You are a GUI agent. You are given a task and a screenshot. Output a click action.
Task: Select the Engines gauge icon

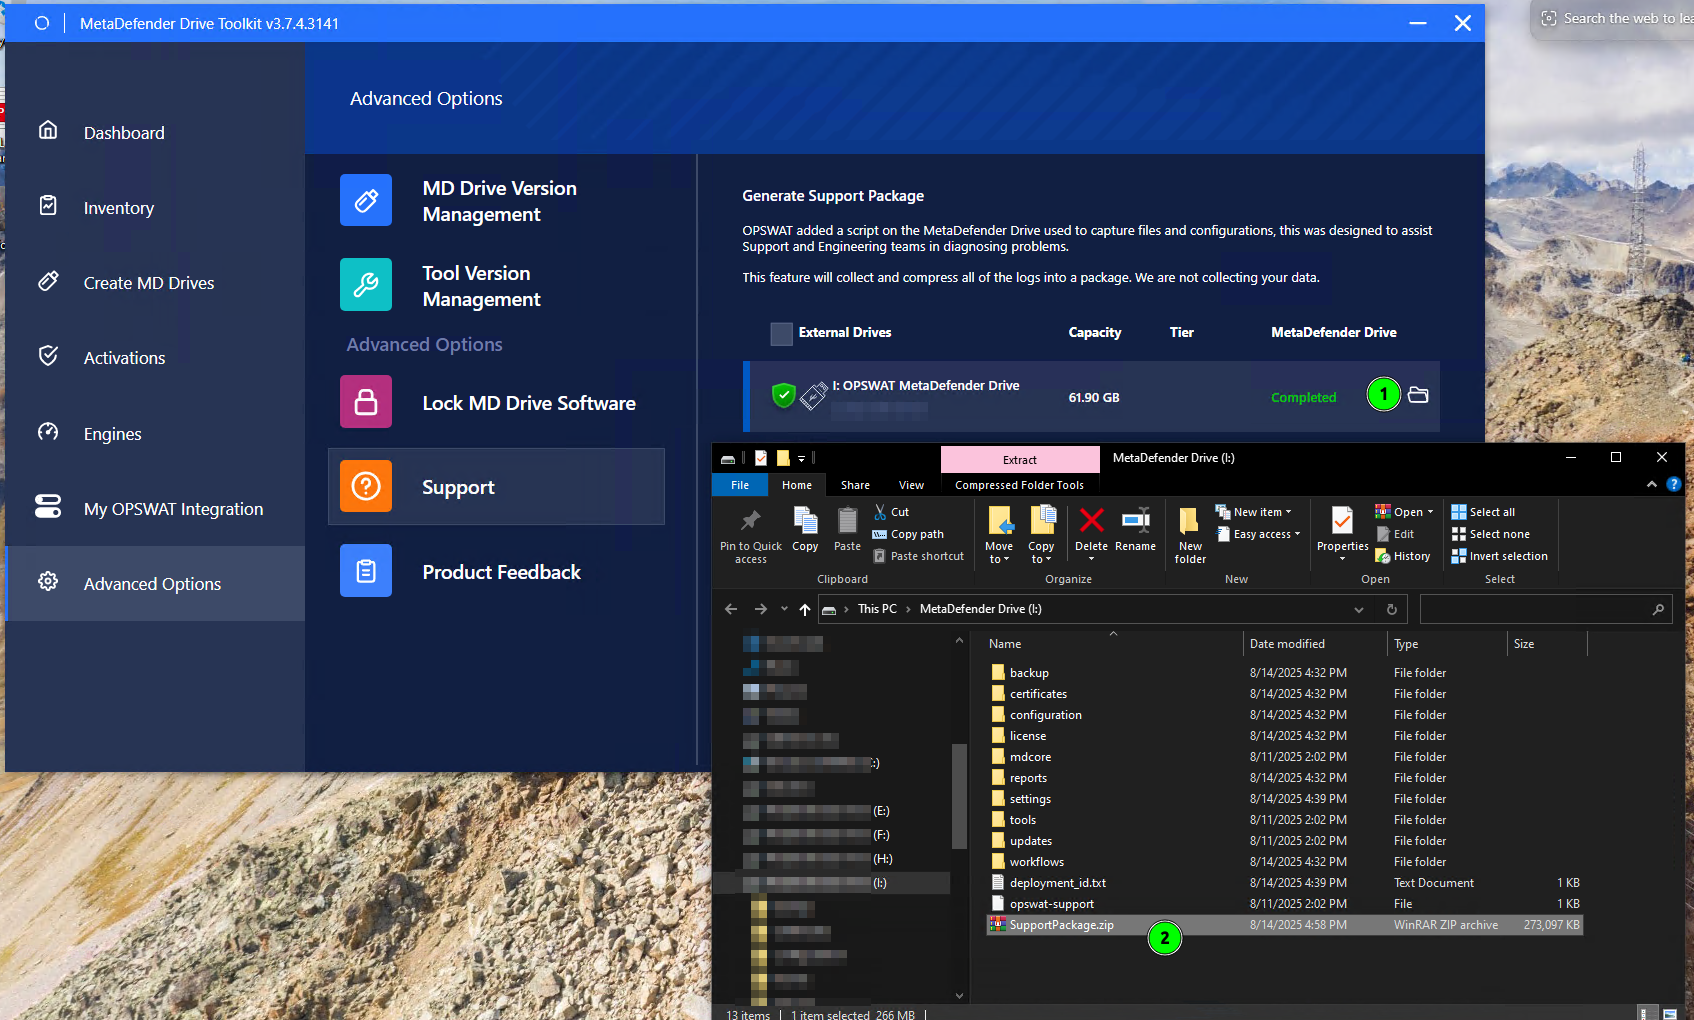pyautogui.click(x=48, y=431)
